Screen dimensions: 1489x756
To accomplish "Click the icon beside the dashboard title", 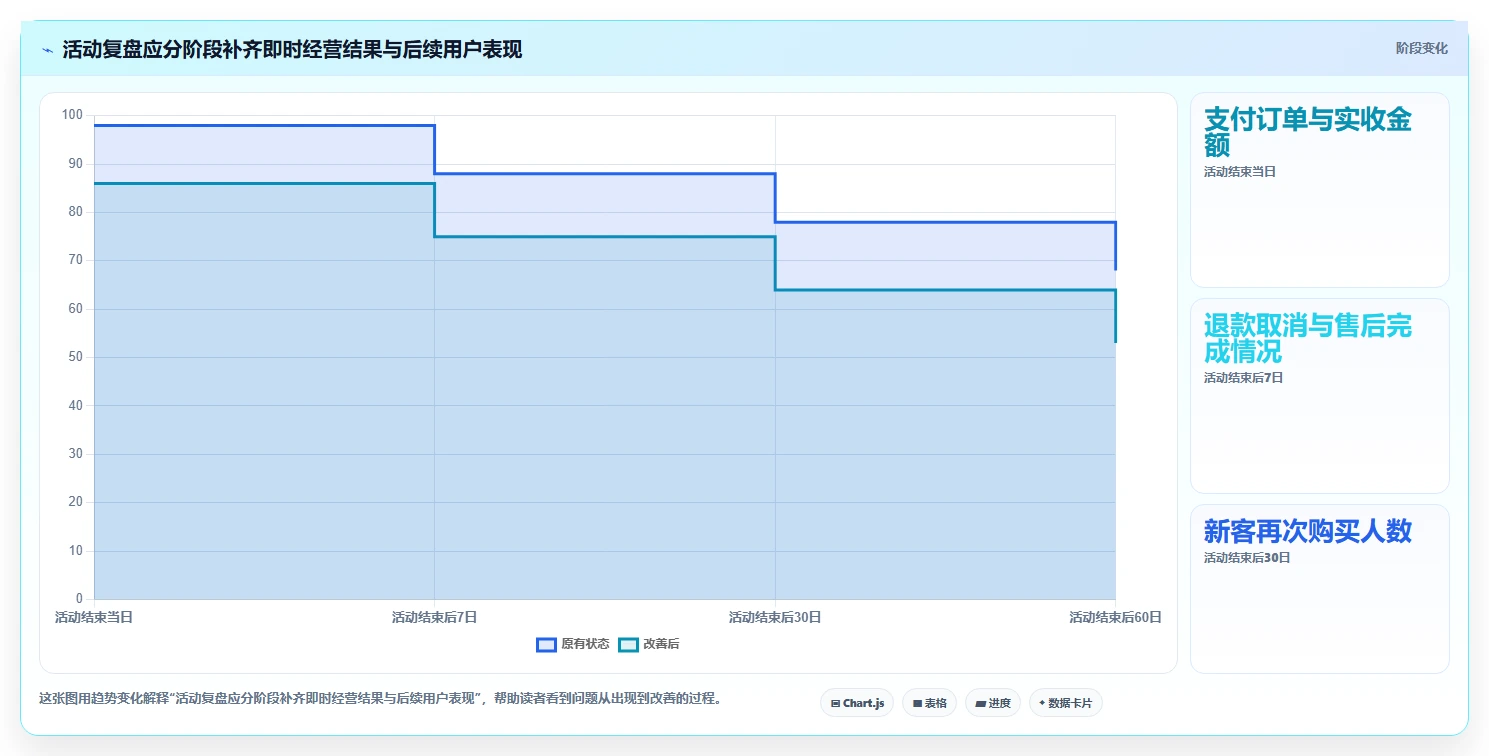I will (47, 50).
